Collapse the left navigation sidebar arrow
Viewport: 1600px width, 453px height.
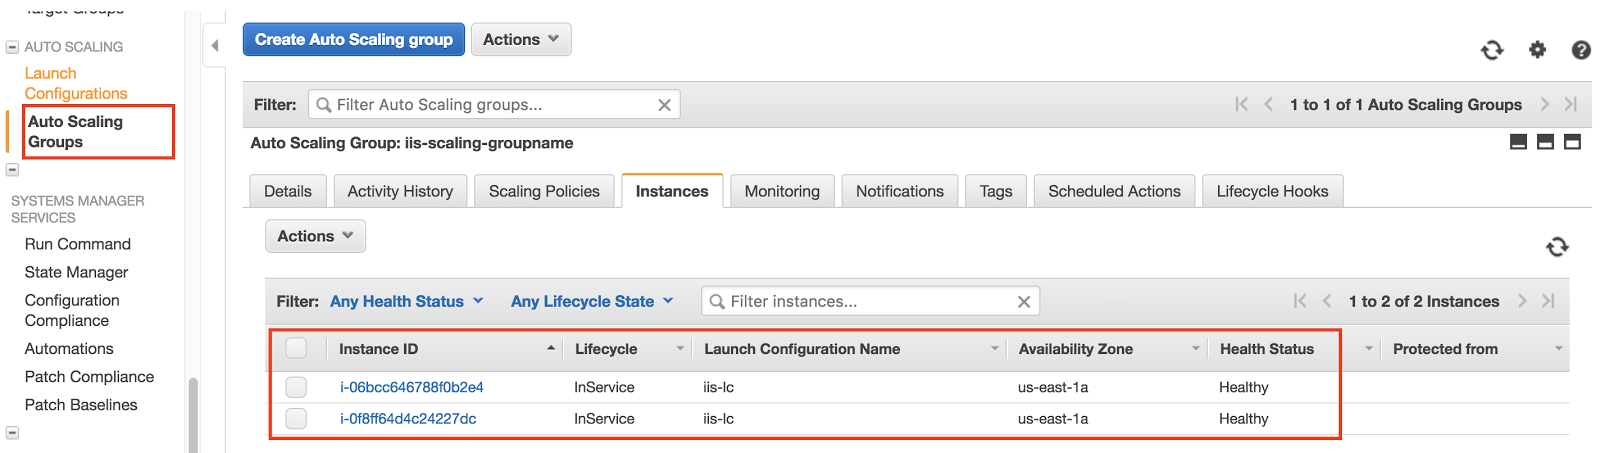tap(215, 46)
